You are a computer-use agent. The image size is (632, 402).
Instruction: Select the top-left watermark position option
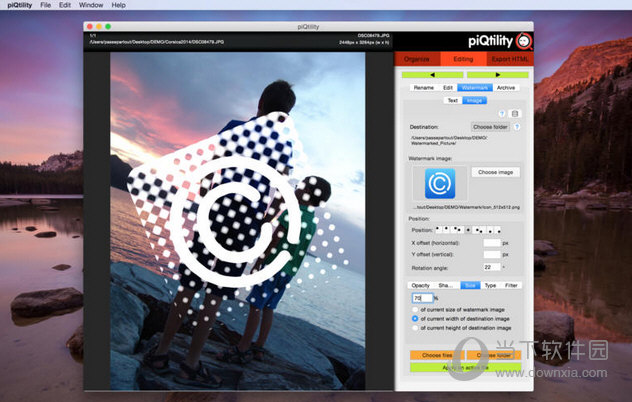[439, 230]
